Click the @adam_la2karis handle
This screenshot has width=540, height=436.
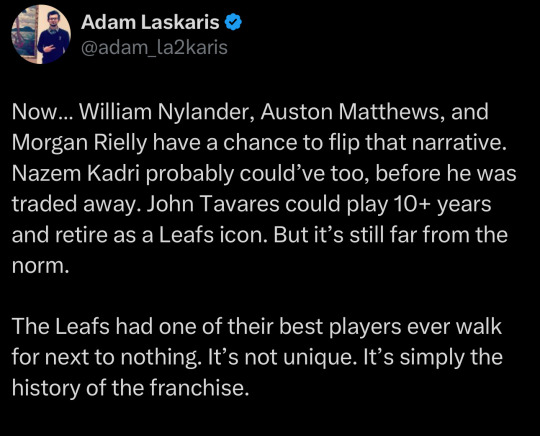pyautogui.click(x=154, y=48)
